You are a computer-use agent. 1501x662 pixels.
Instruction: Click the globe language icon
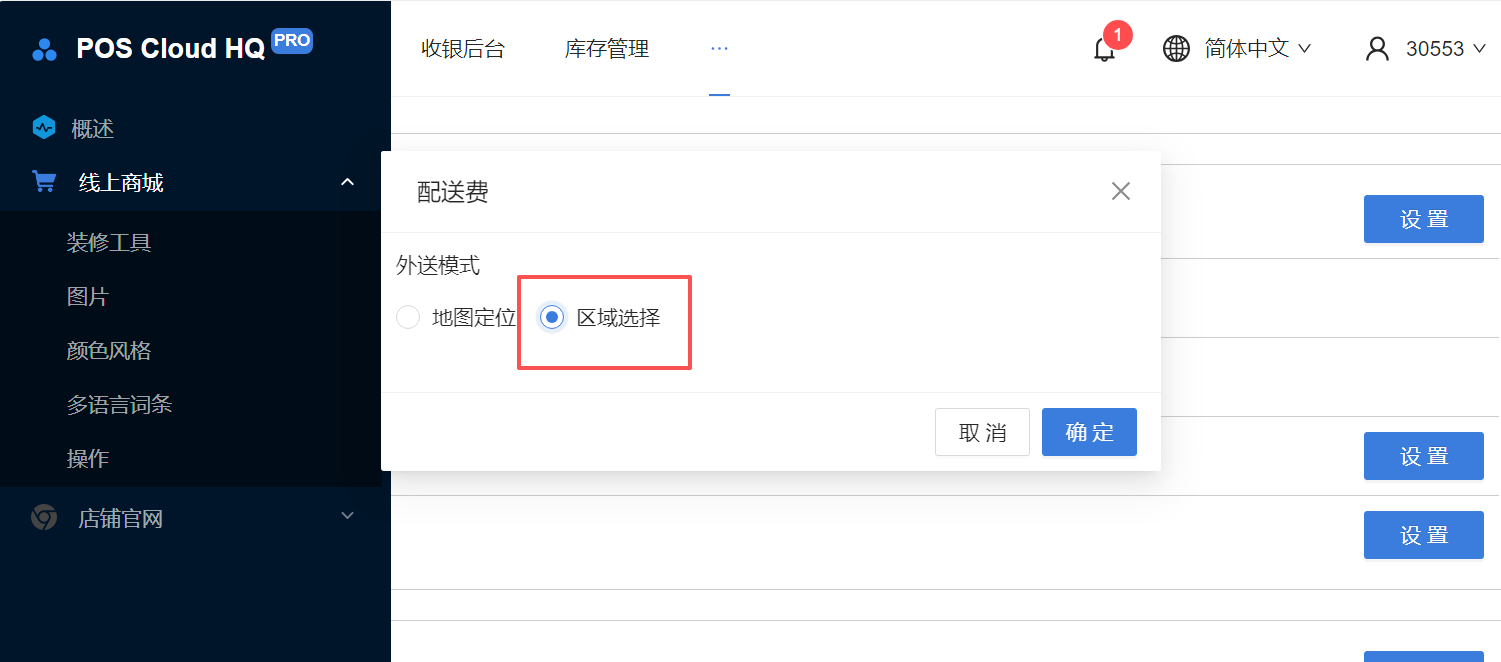tap(1176, 48)
